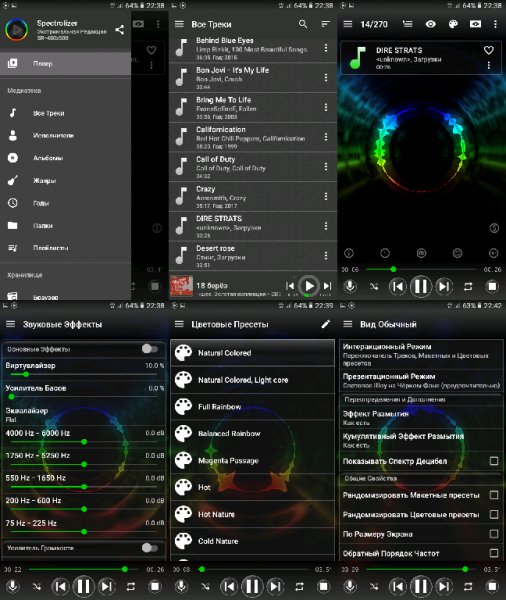Tap next-track icon in Все Треки mini player
Screen dimensions: 506x600
(x=327, y=286)
